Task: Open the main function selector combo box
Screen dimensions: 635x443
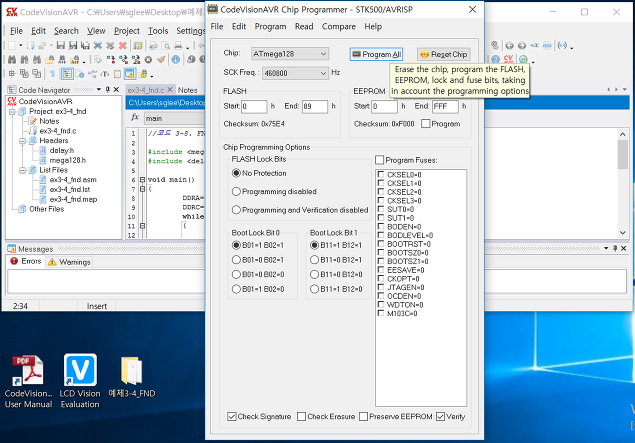Action: tap(175, 118)
